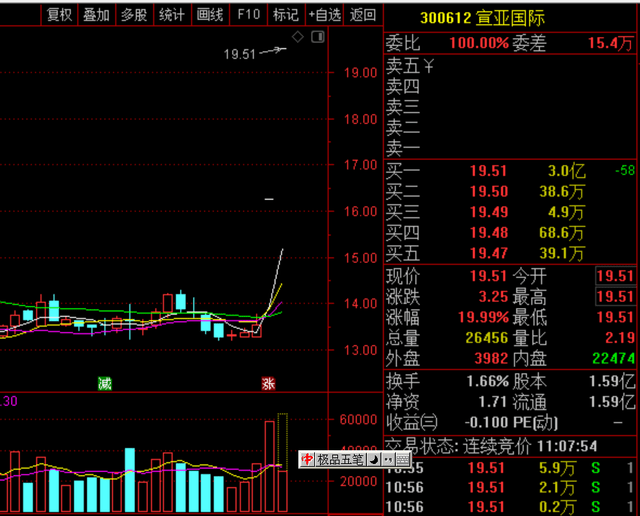
Task: Click the 内盘 22474 value
Action: click(613, 359)
